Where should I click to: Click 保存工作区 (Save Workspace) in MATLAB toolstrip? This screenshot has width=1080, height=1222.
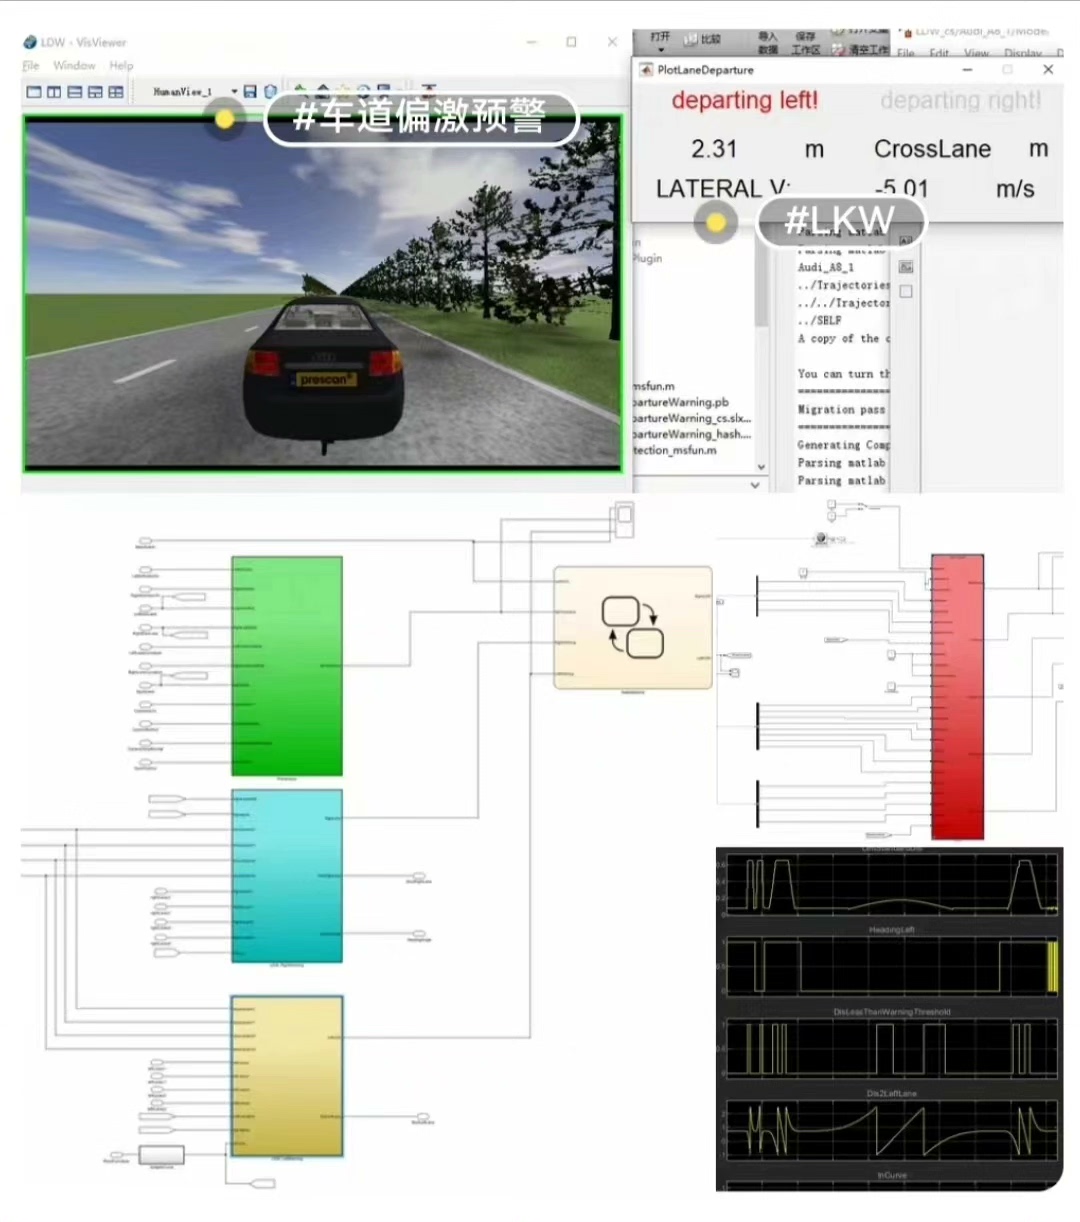[806, 43]
